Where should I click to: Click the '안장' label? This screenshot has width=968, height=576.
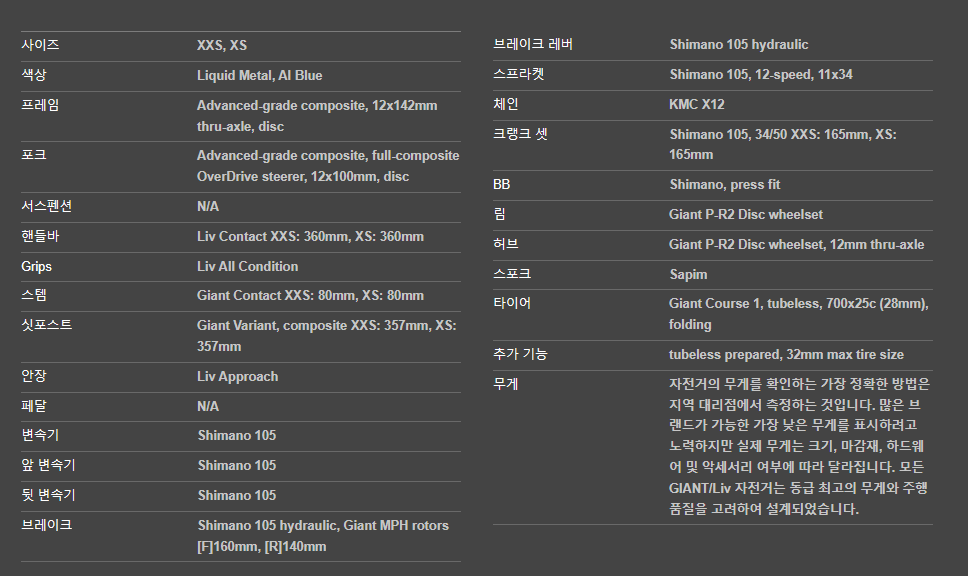pos(34,376)
